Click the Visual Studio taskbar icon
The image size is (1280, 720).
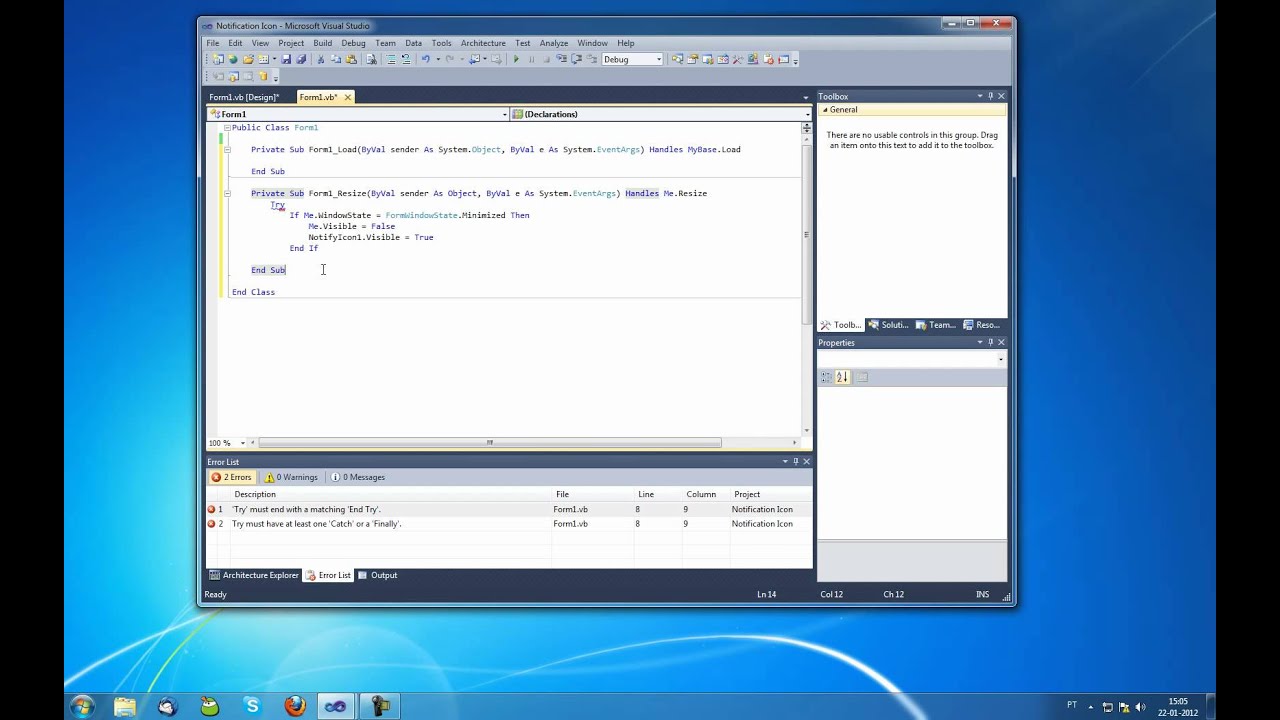tap(336, 706)
